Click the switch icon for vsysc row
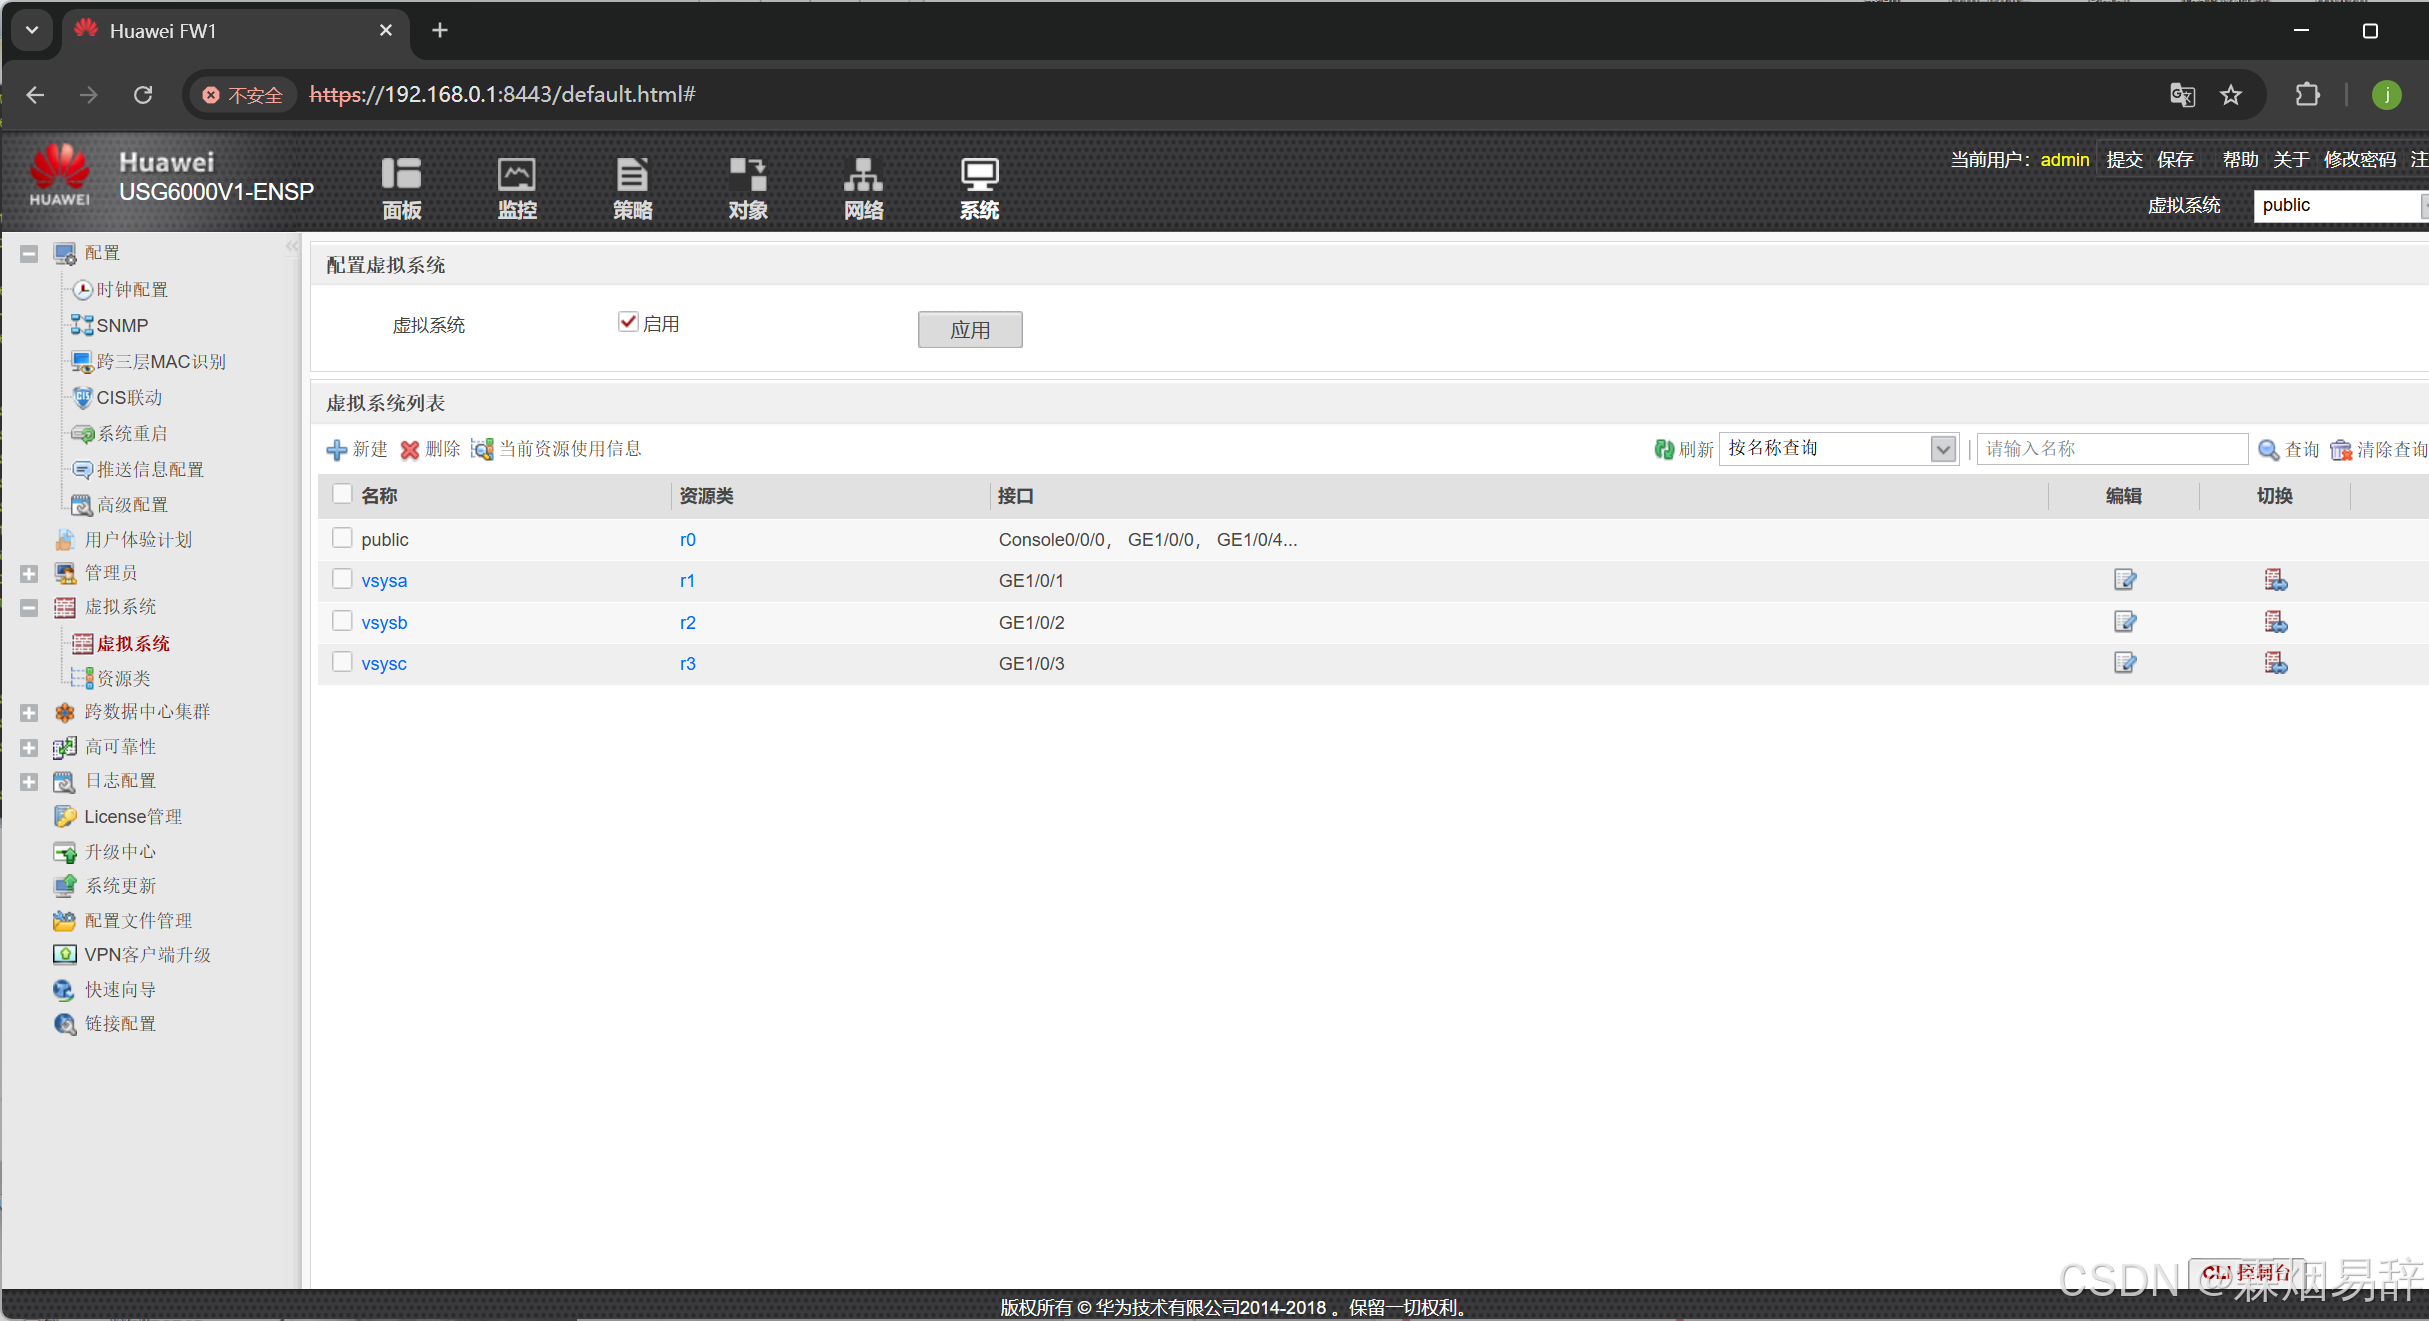This screenshot has width=2429, height=1321. point(2275,663)
